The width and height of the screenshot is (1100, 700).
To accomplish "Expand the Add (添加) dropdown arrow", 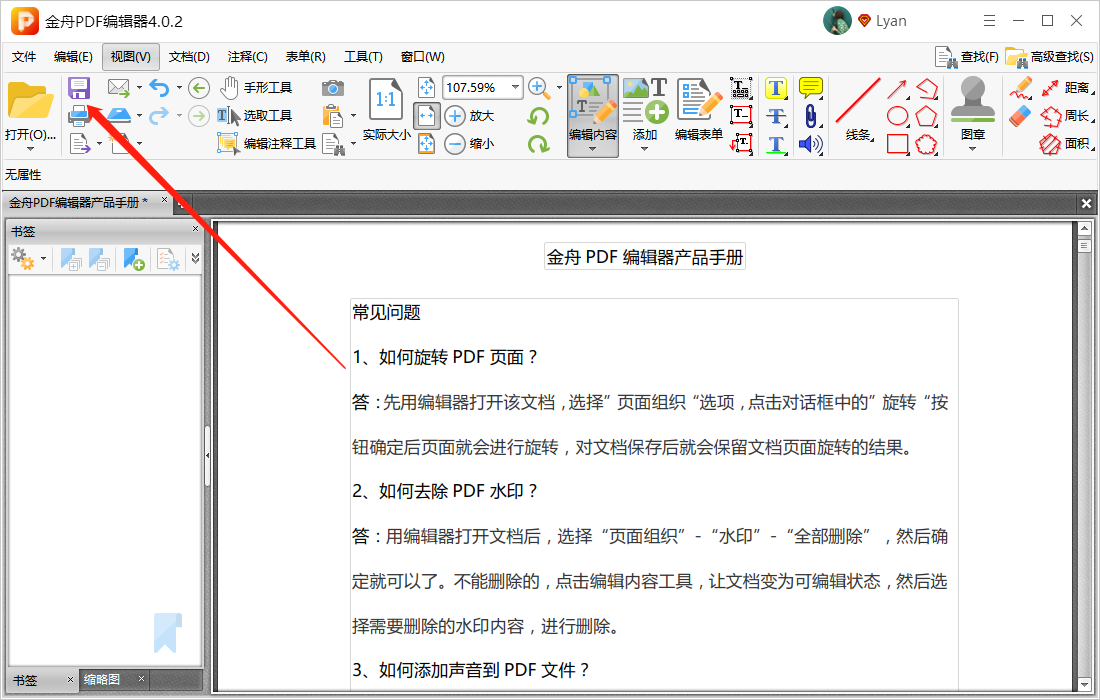I will tap(645, 149).
